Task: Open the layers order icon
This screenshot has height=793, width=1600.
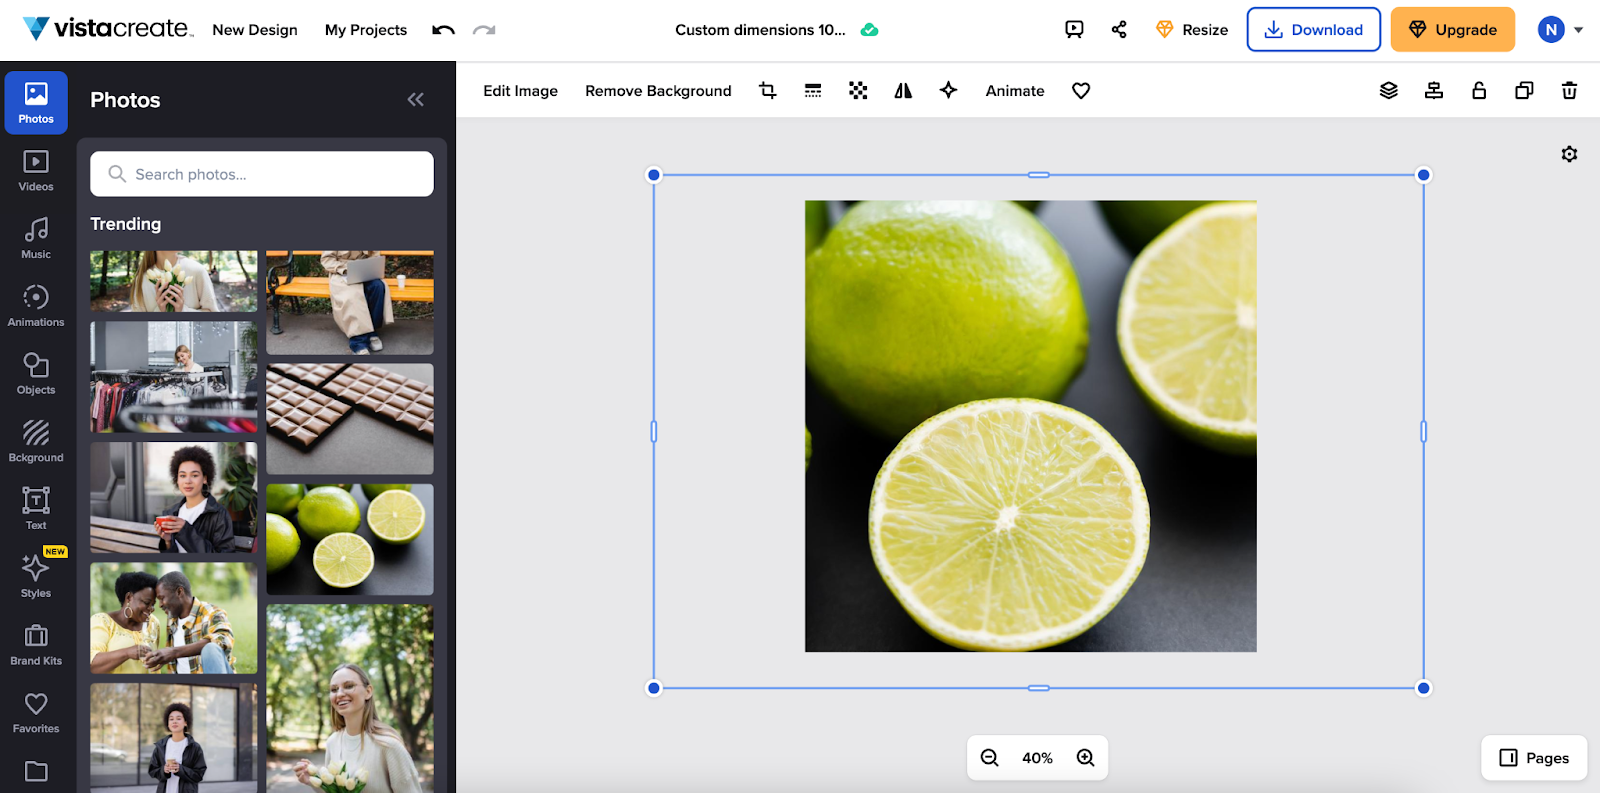Action: click(1388, 91)
